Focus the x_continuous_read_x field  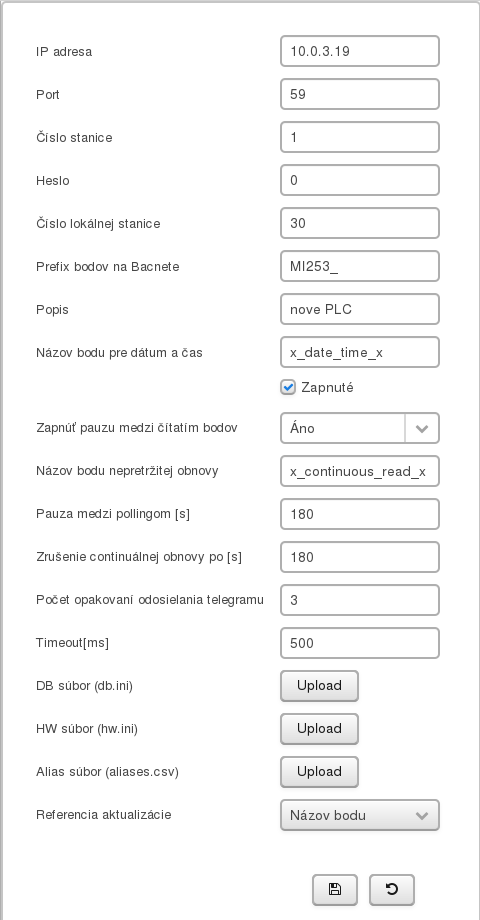tap(360, 471)
